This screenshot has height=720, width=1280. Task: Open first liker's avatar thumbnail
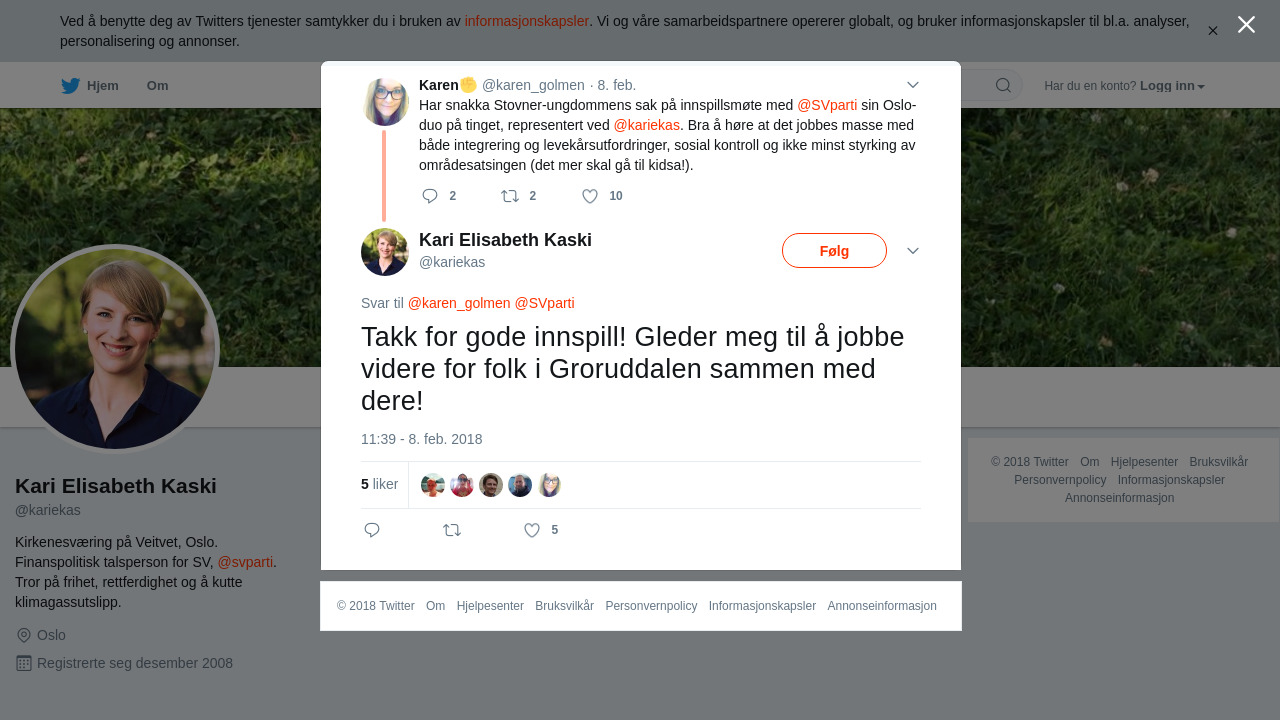[433, 485]
